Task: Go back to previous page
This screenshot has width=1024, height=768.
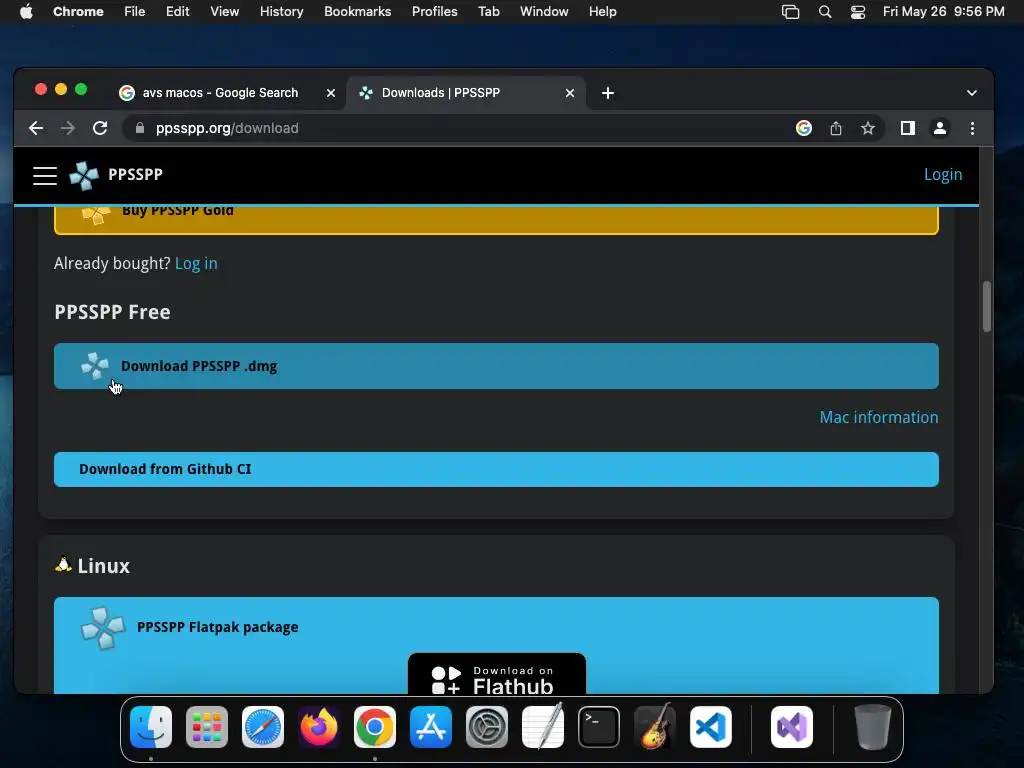Action: 36,128
